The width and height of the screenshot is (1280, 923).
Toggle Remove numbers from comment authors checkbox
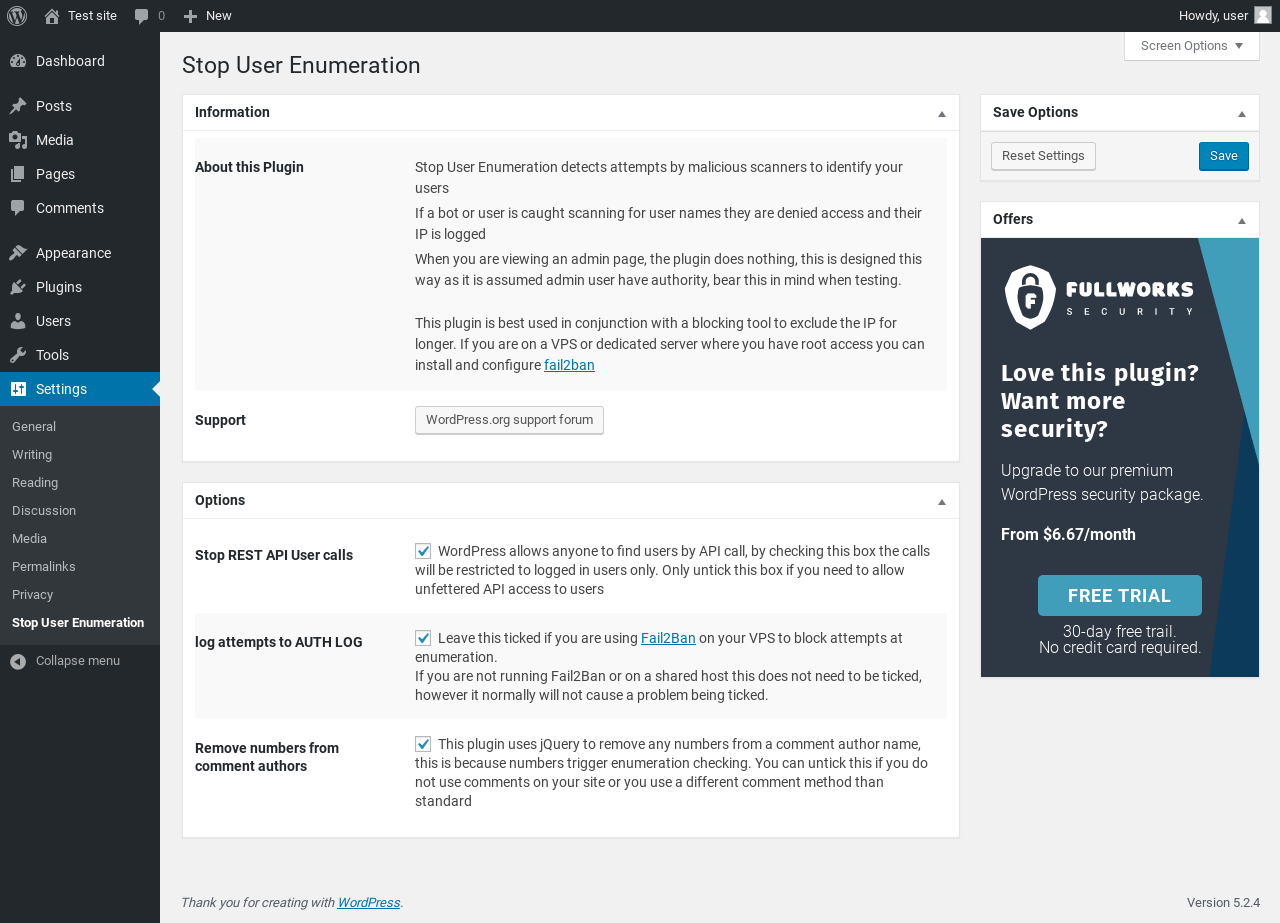pos(423,744)
